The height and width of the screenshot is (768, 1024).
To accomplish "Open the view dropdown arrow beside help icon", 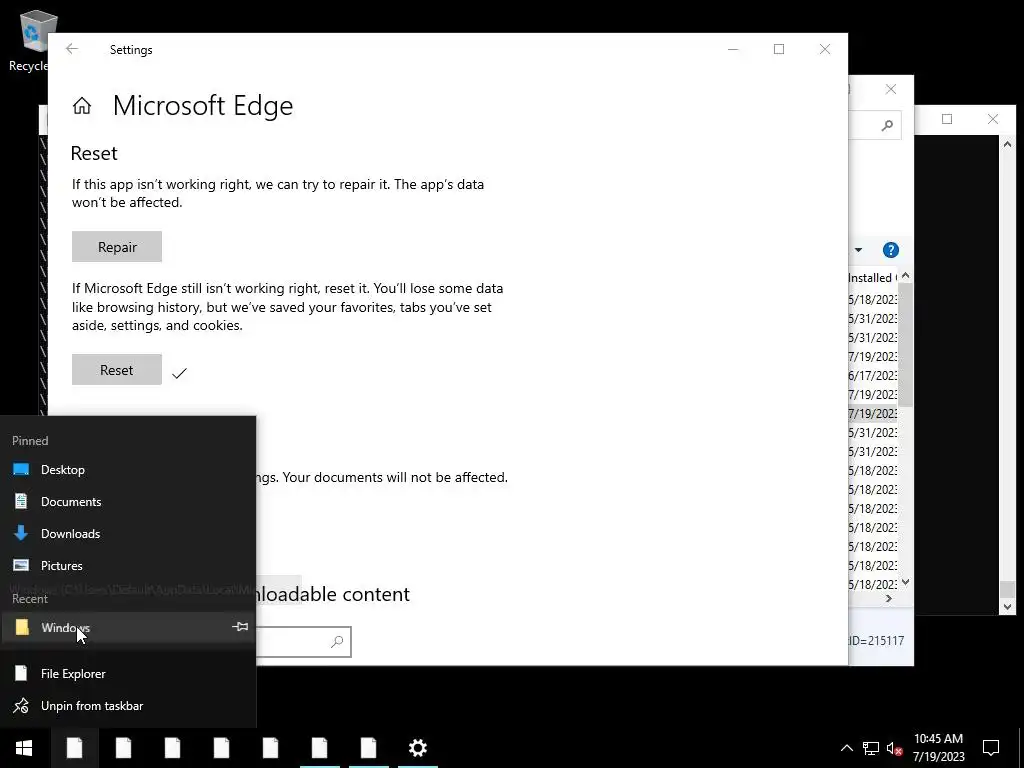I will pos(858,250).
